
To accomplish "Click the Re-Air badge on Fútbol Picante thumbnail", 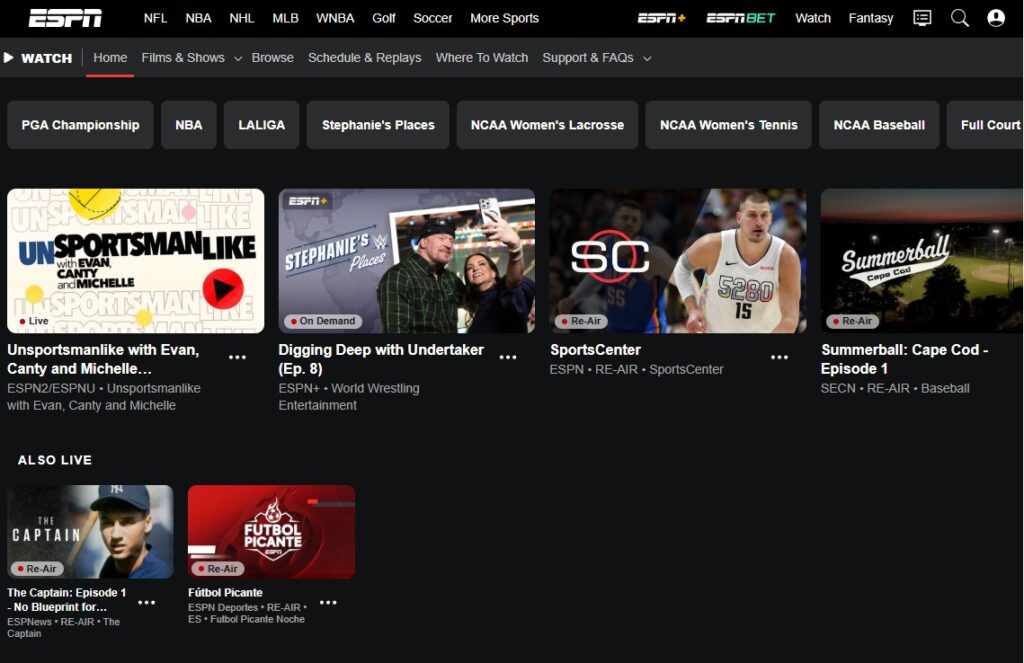I will click(218, 569).
